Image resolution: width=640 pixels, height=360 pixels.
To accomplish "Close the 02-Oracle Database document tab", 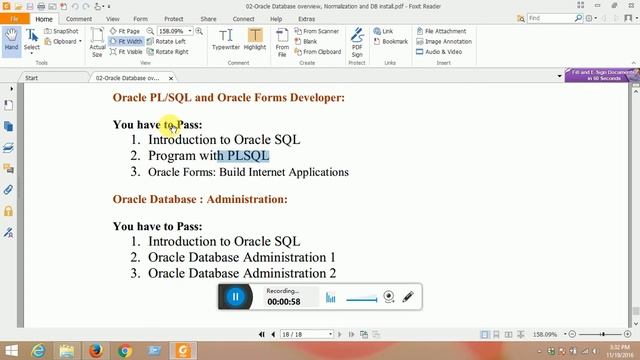I will pyautogui.click(x=171, y=78).
